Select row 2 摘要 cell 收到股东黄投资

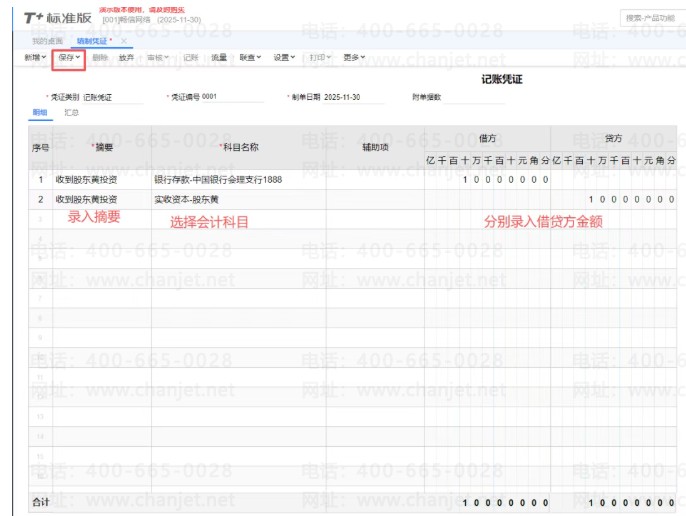pyautogui.click(x=102, y=199)
